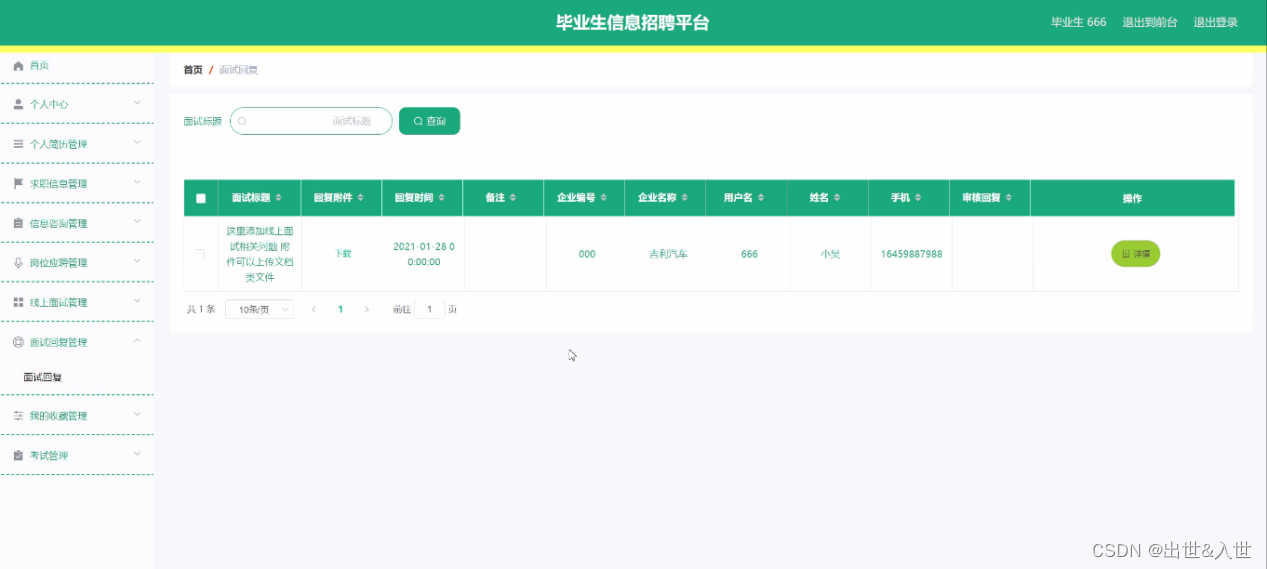Screen dimensions: 1267x569
Task: Sort by 企业名称 column arrows
Action: [x=685, y=198]
